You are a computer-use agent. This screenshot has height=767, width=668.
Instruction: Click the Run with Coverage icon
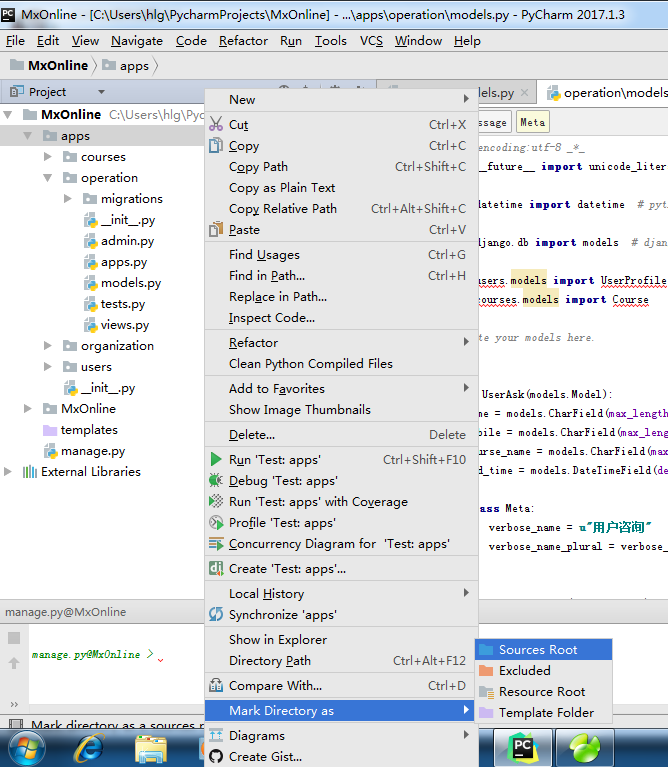[216, 501]
